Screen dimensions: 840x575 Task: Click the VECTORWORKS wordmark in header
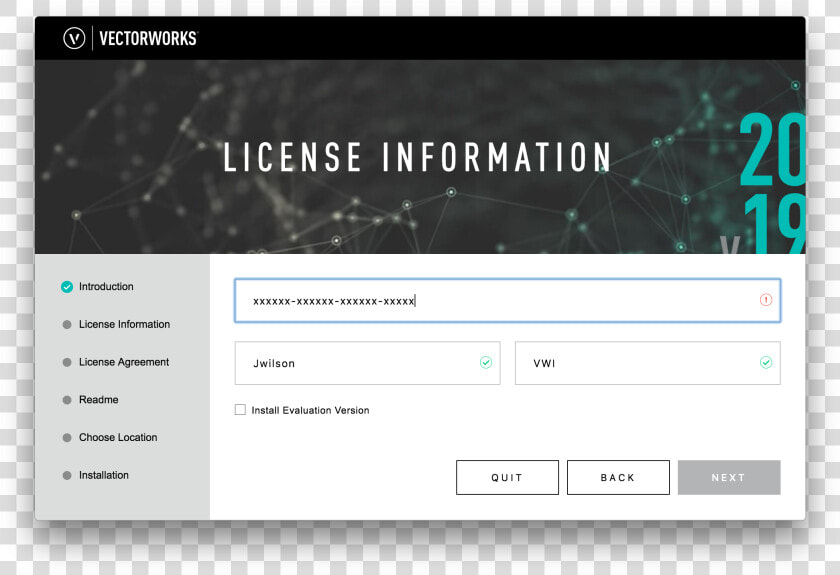[x=148, y=39]
